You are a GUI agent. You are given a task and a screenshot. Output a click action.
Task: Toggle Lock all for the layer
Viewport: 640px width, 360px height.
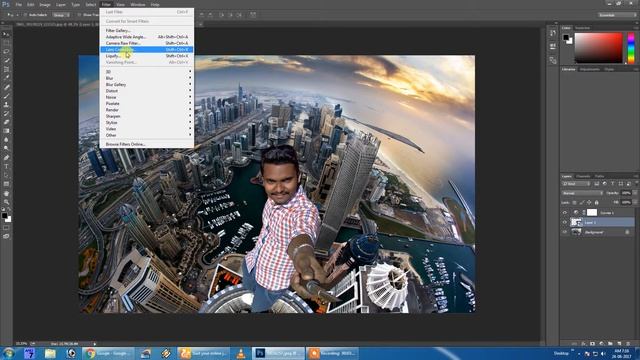click(596, 202)
